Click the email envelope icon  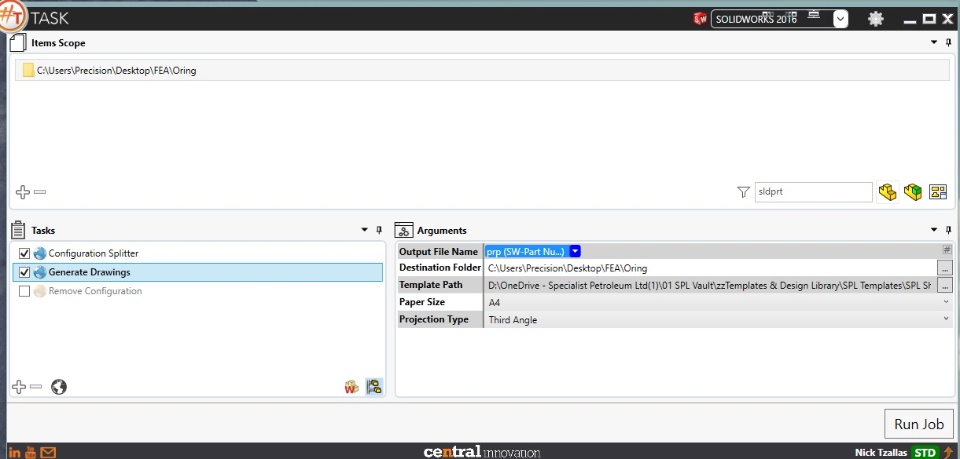tap(48, 453)
